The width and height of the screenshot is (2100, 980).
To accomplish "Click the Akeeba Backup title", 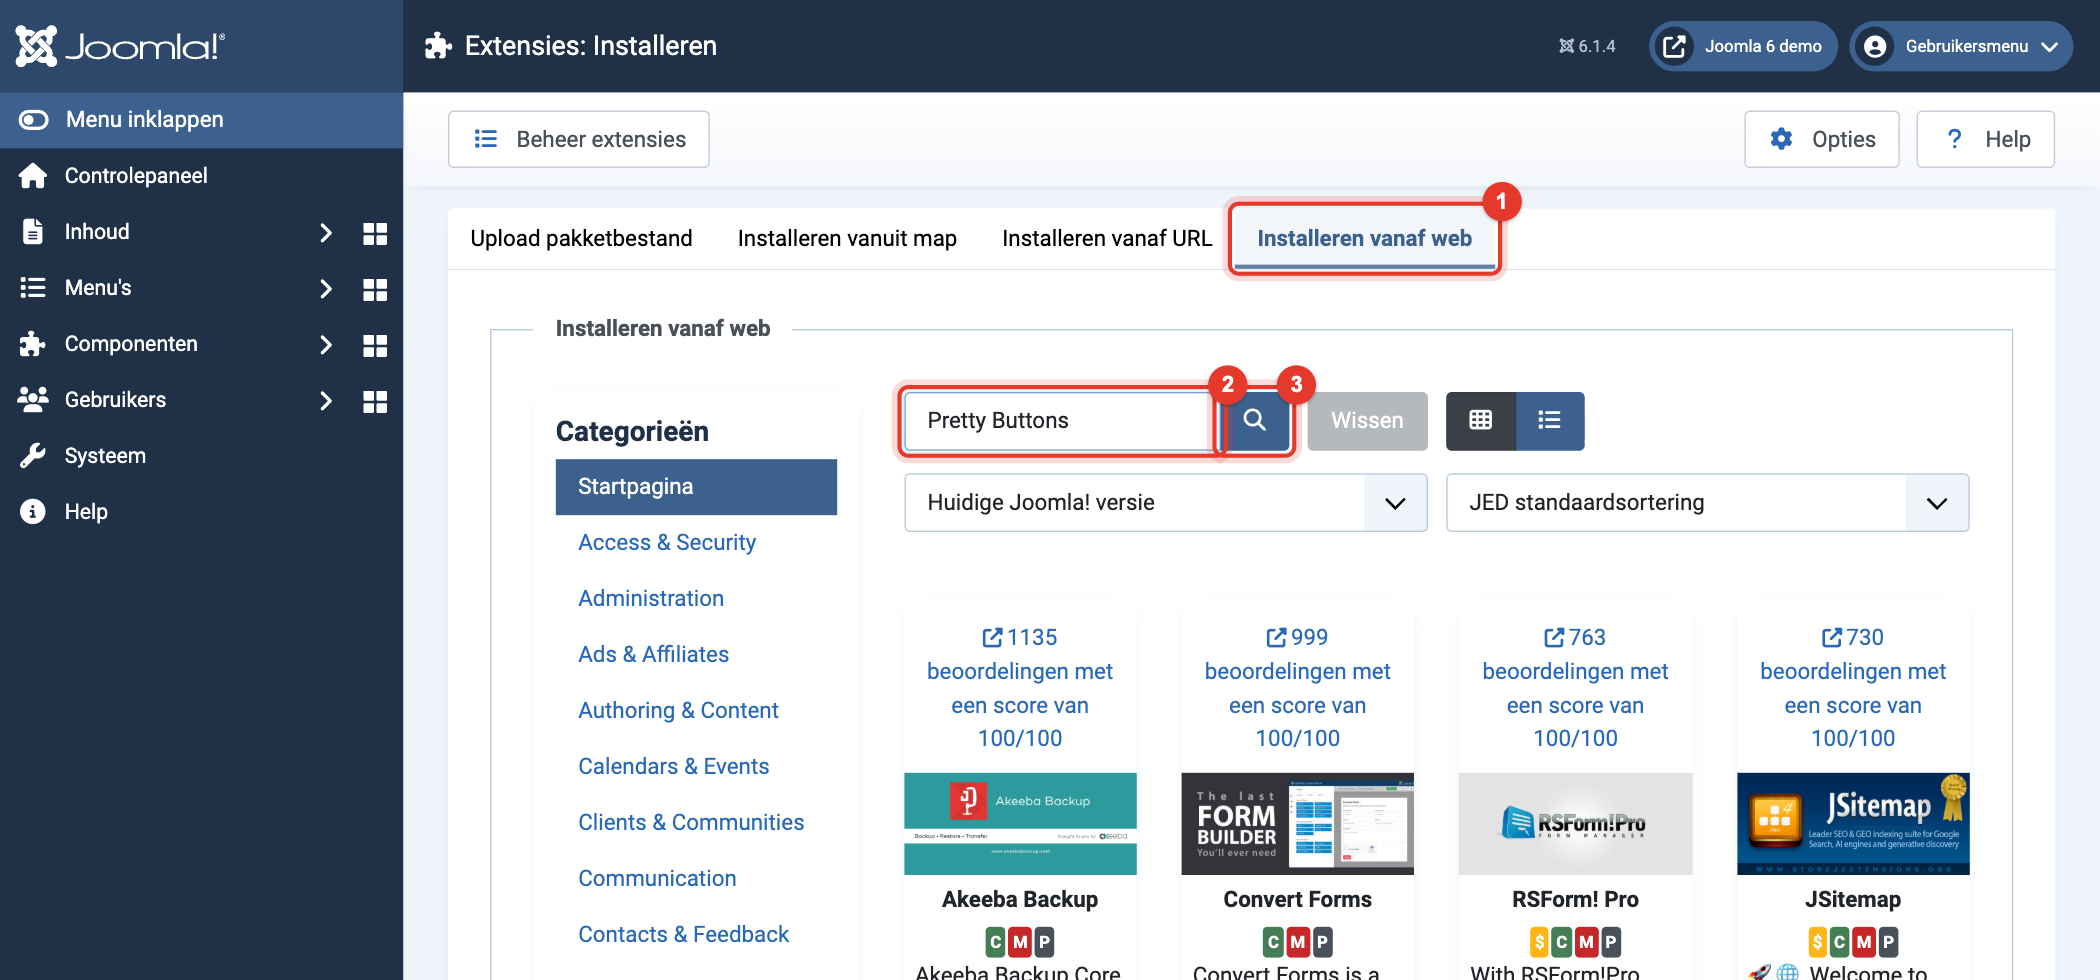I will (1020, 900).
